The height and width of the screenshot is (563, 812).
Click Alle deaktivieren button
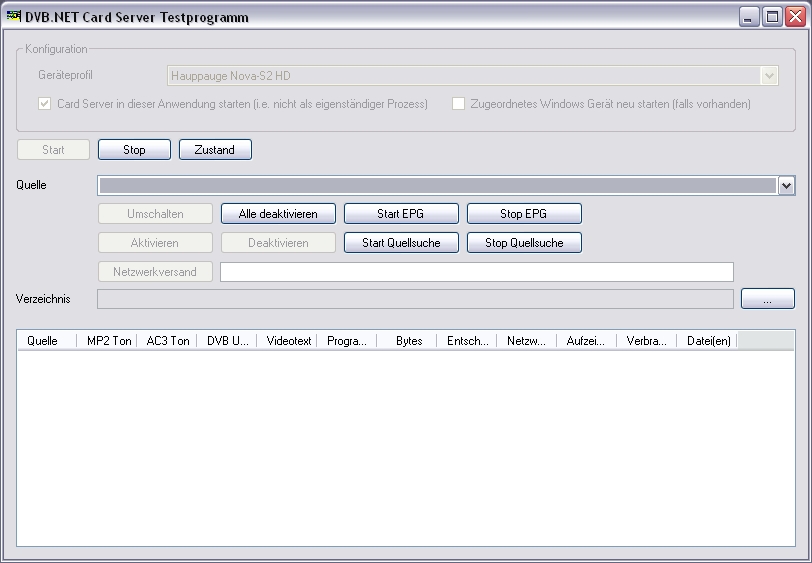point(278,214)
